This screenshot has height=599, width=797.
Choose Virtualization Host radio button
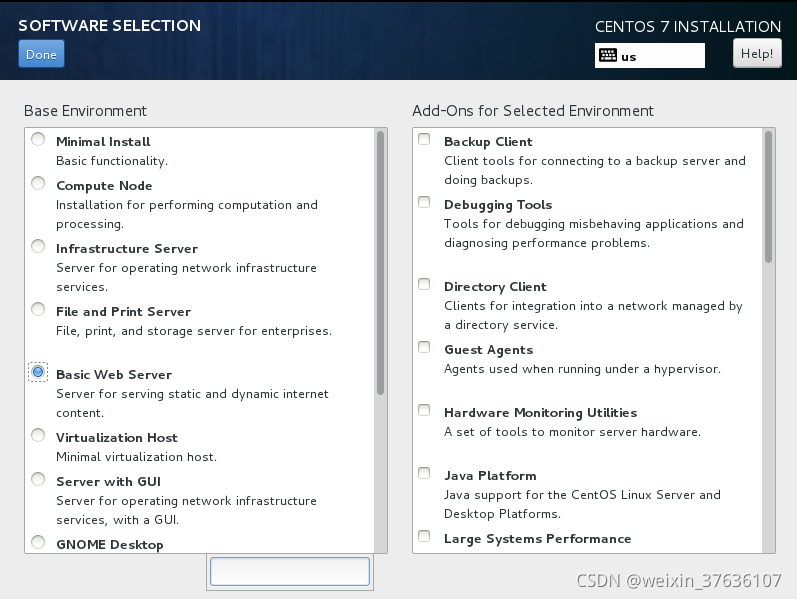tap(38, 436)
